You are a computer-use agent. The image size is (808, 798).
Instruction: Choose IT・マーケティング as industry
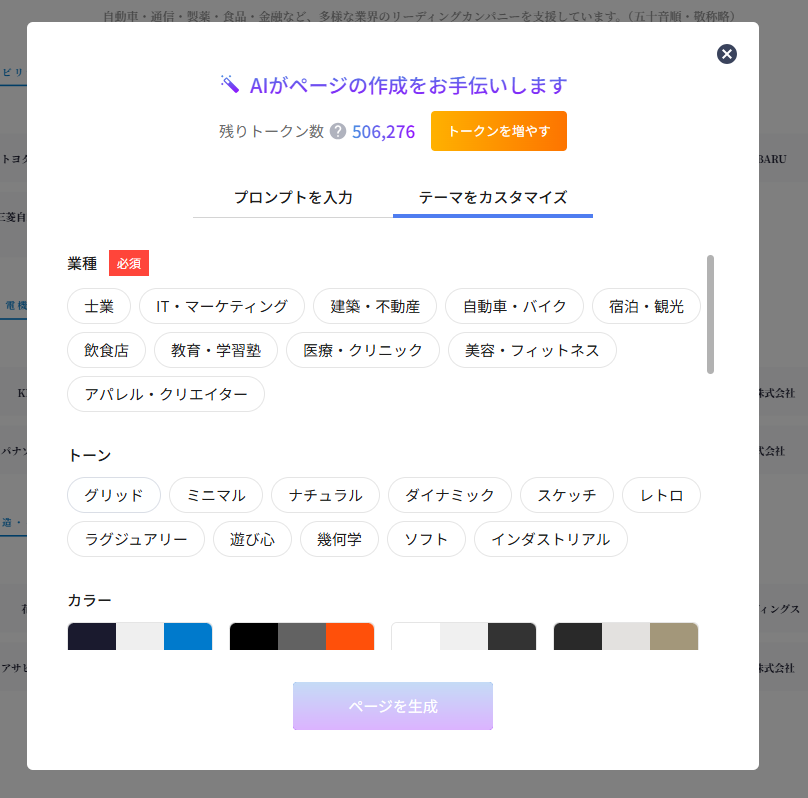point(222,306)
